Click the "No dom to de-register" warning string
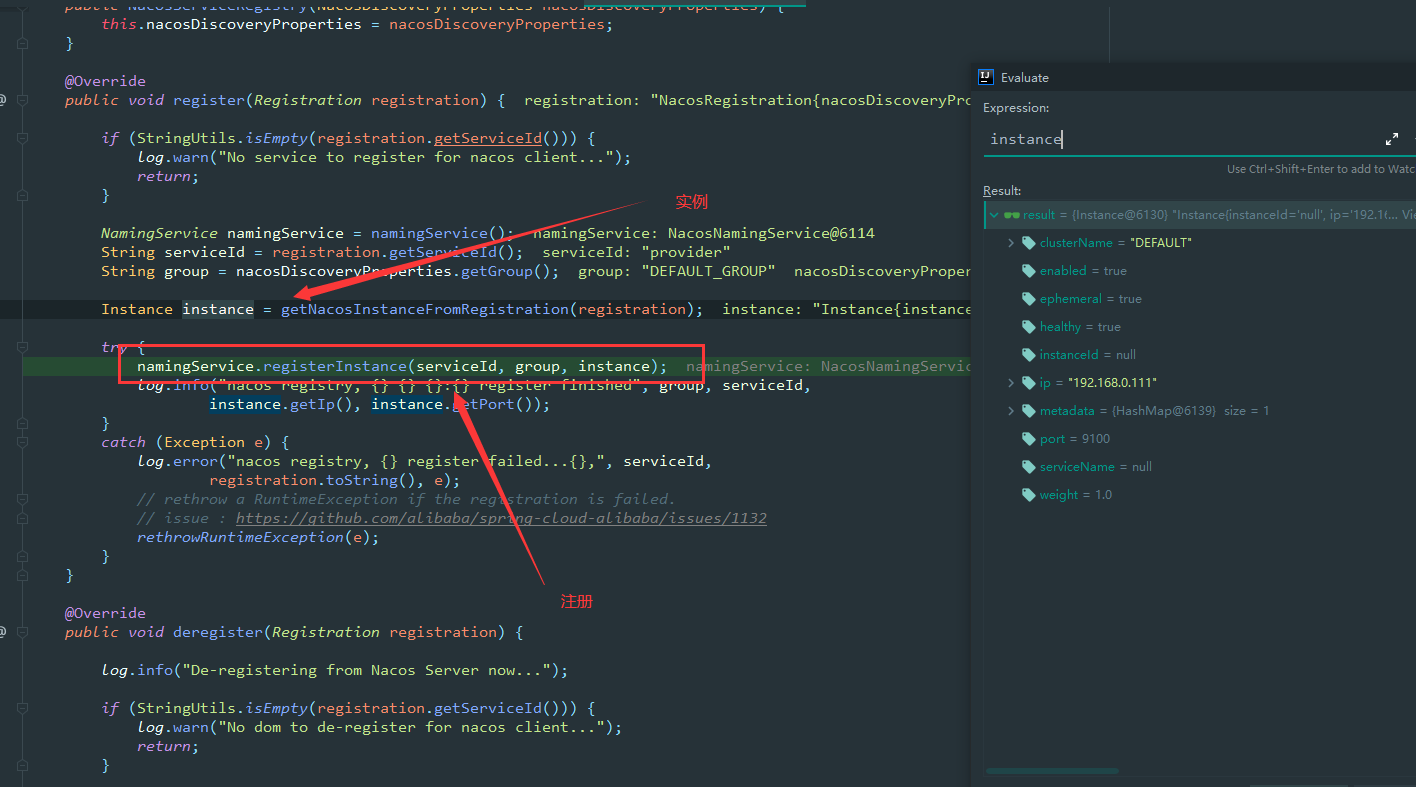The width and height of the screenshot is (1416, 787). click(416, 727)
